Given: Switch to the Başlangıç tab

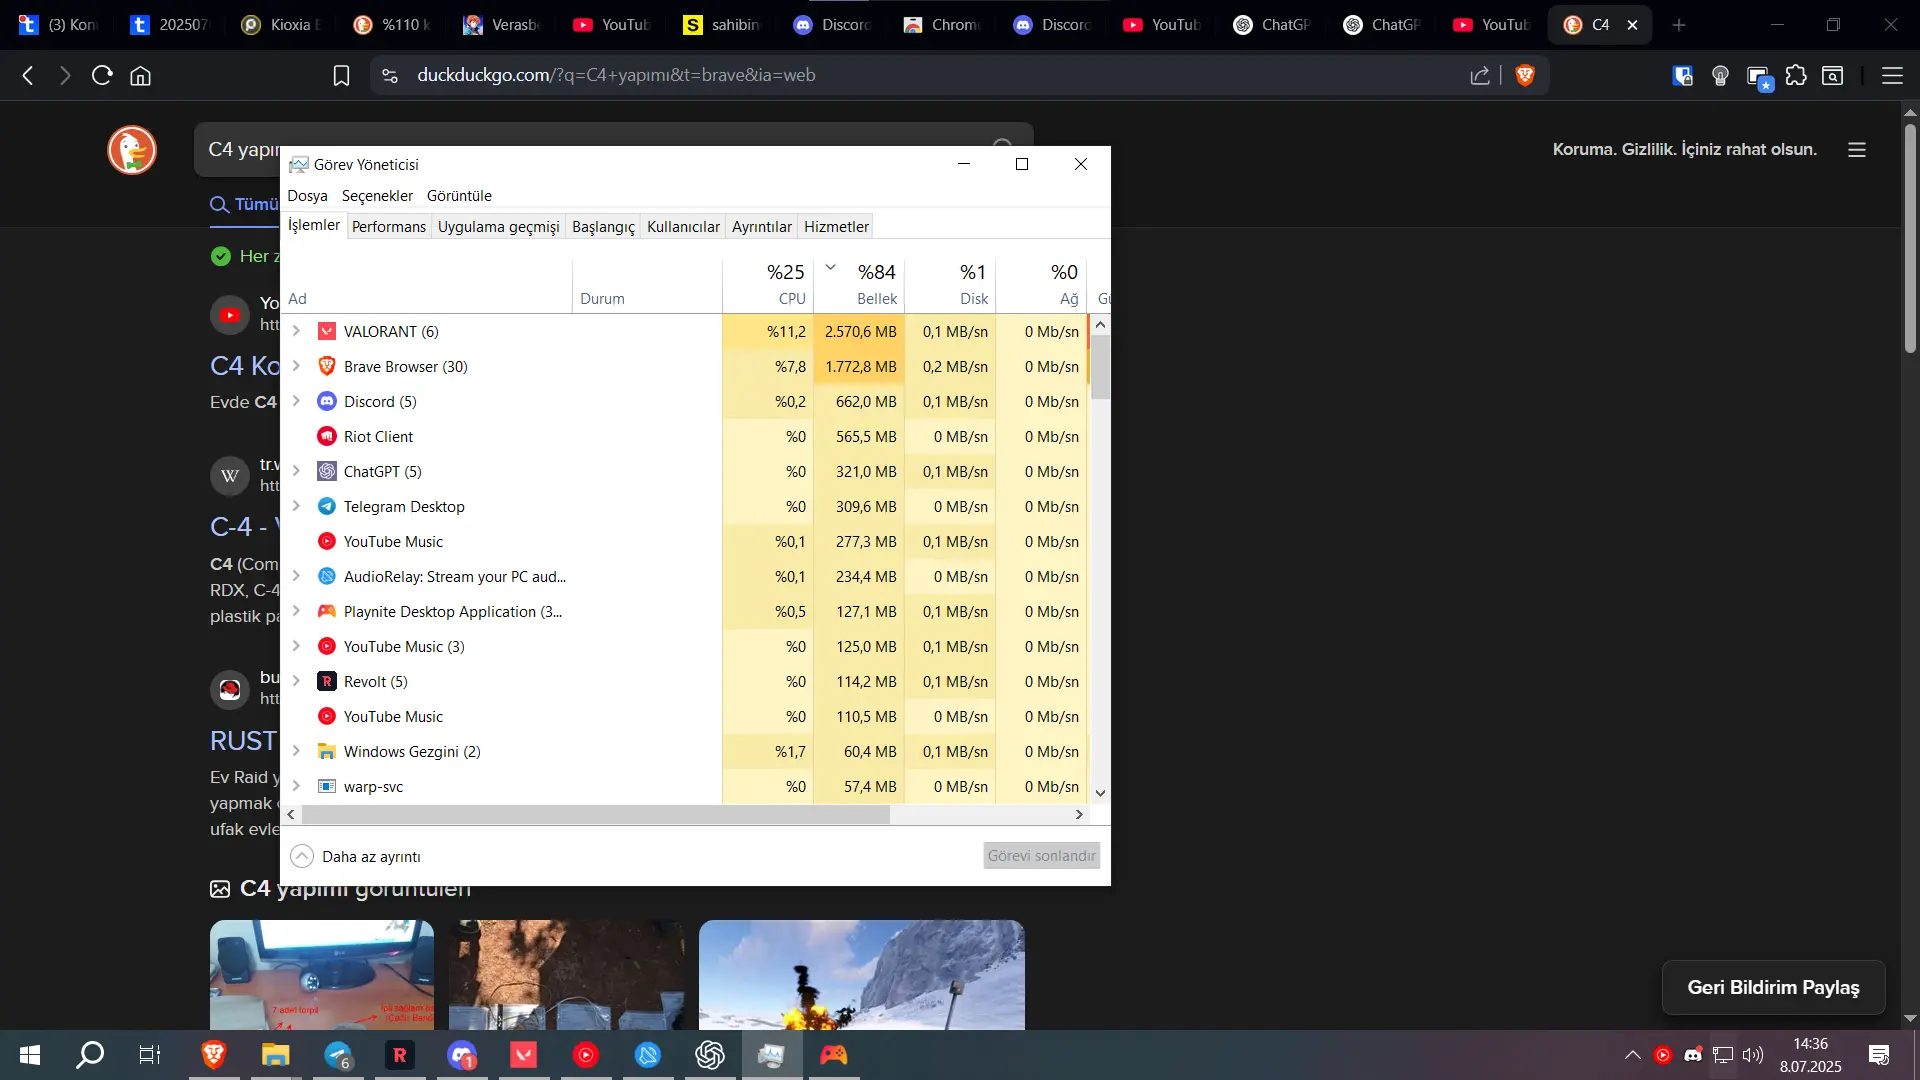Looking at the screenshot, I should [603, 227].
